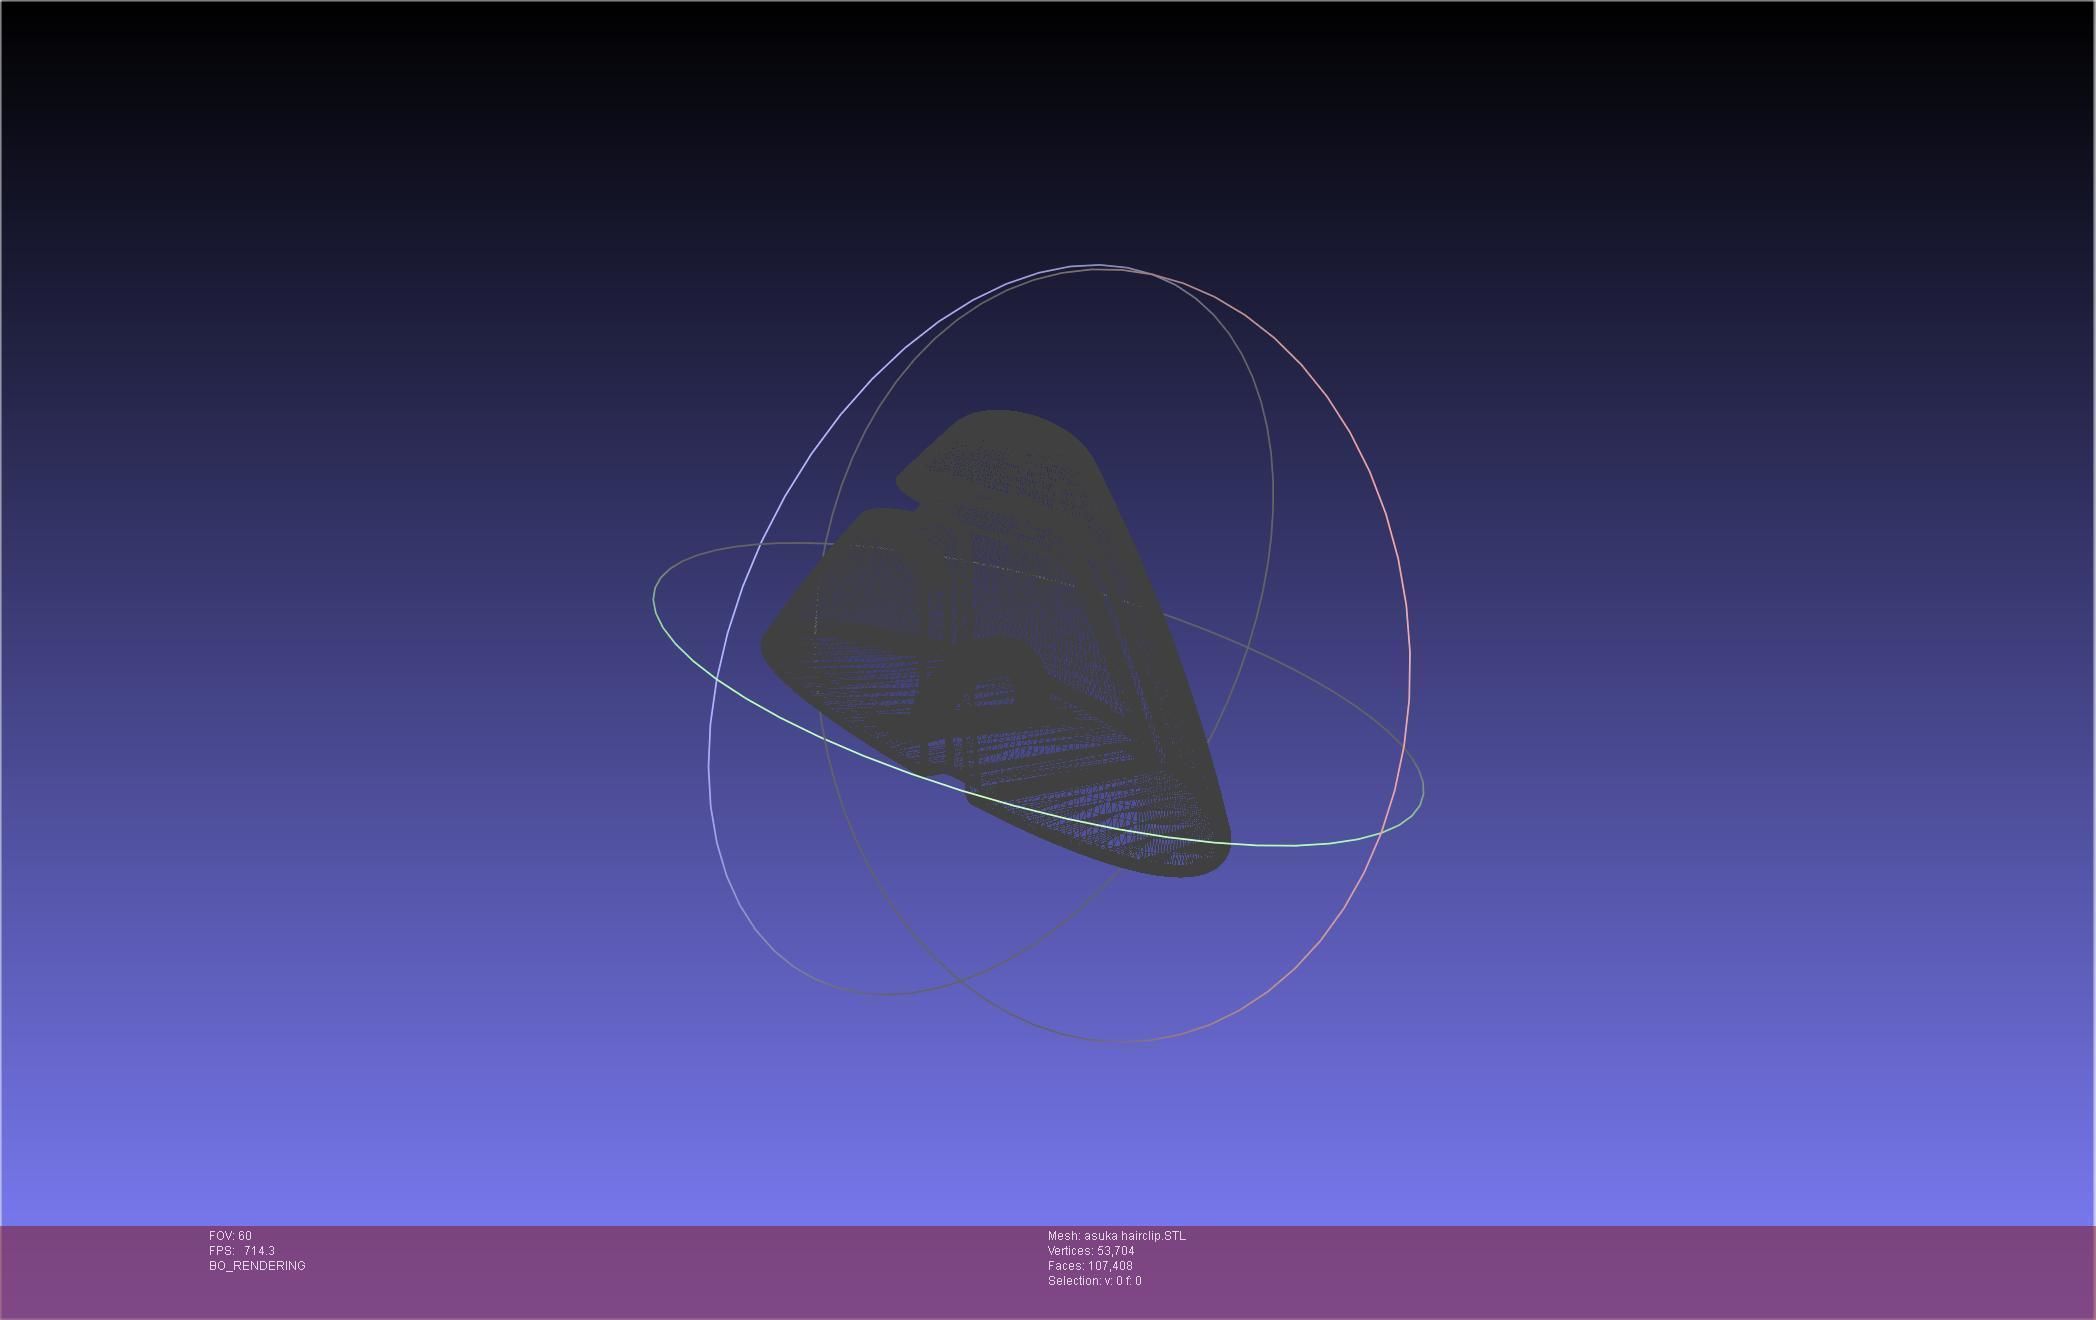Click the BO_RENDERING status label
The width and height of the screenshot is (2096, 1320).
pos(257,1266)
